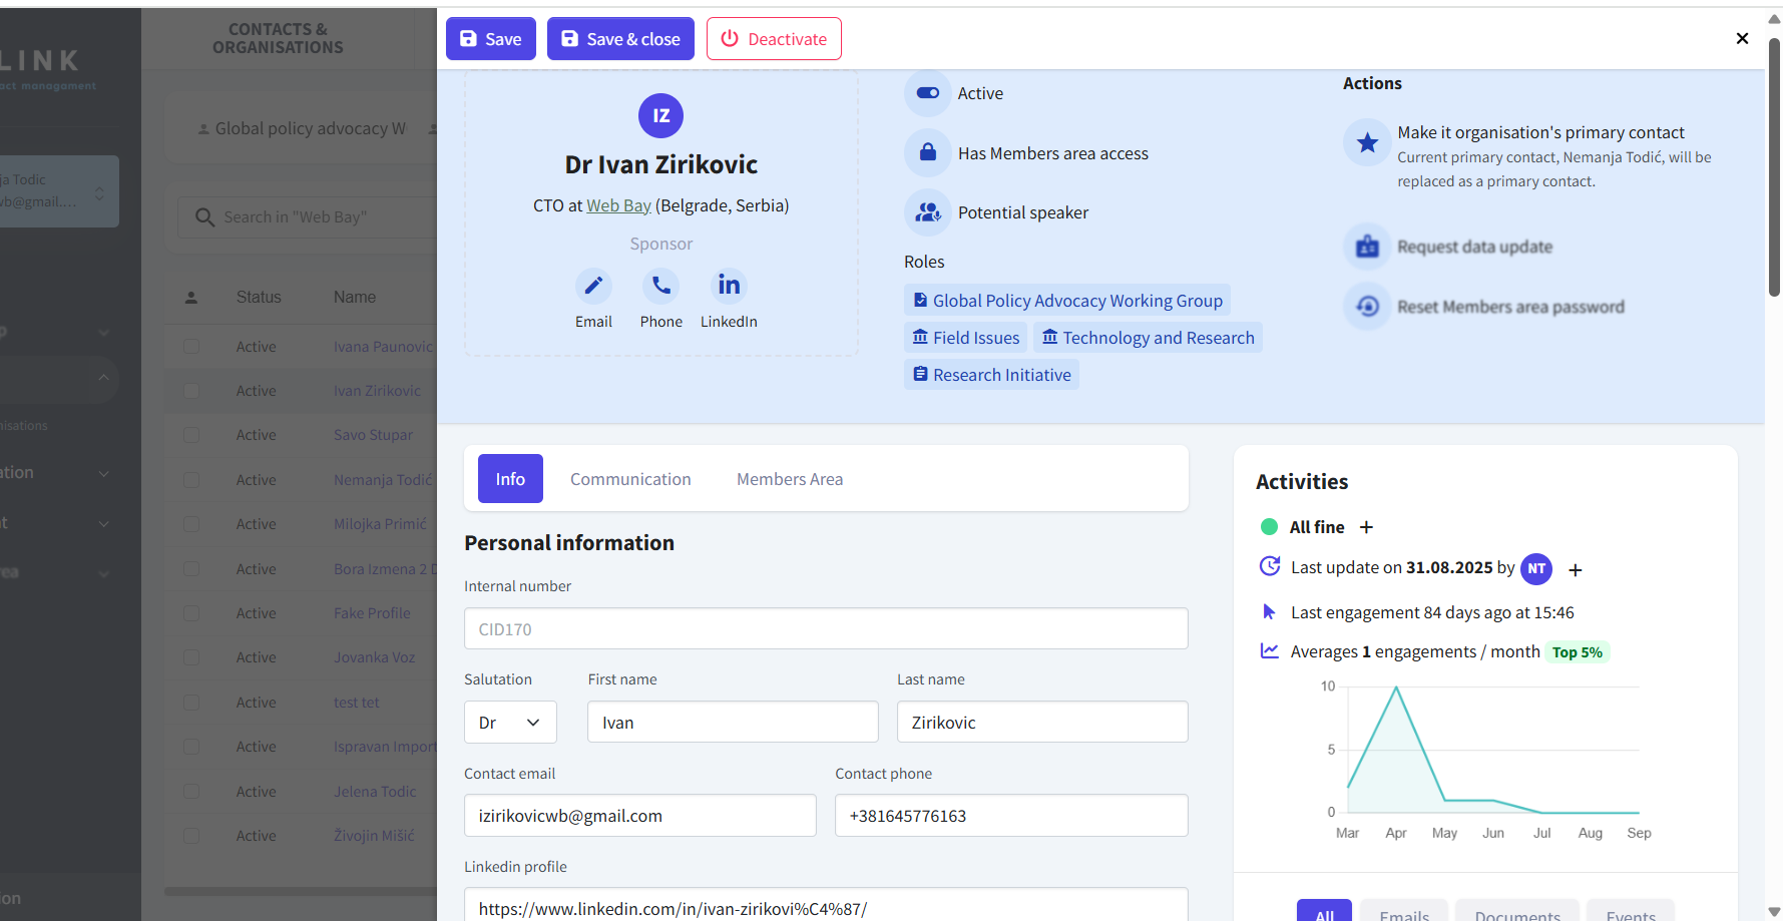Check the box for Jovanka Voz row
The width and height of the screenshot is (1783, 921).
click(191, 657)
